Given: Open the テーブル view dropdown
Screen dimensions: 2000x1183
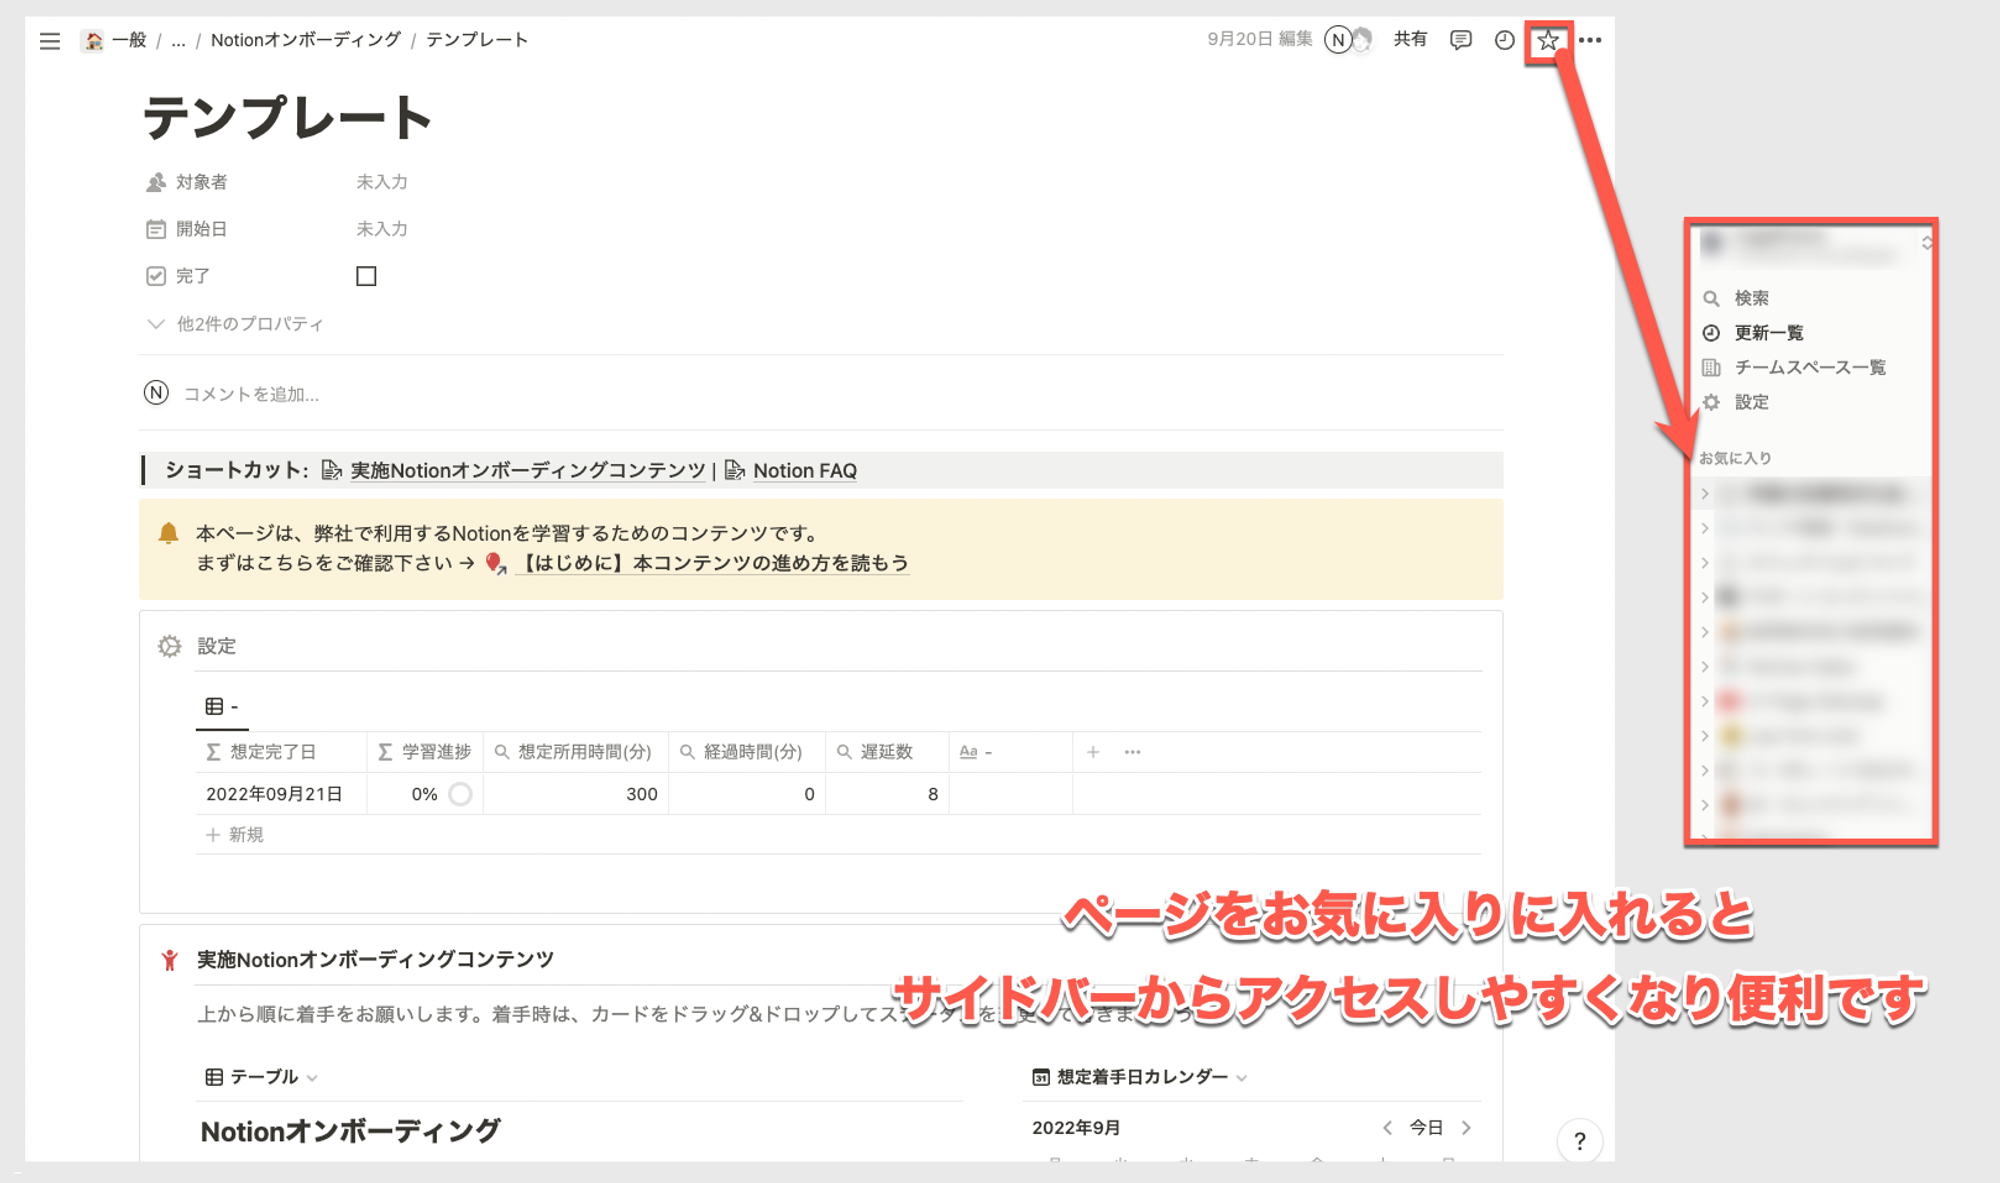Looking at the screenshot, I should tap(262, 1077).
